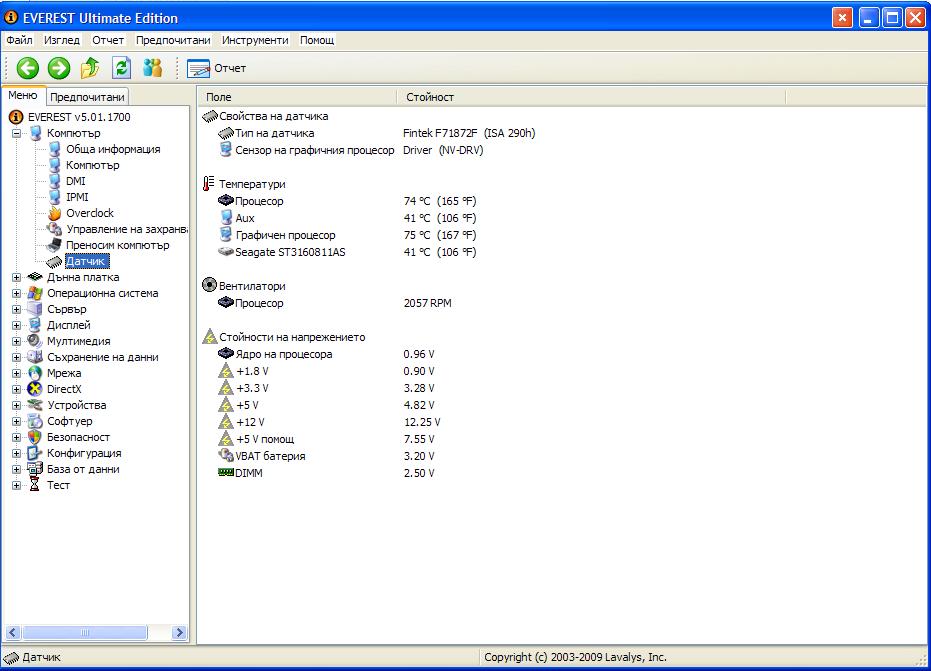Go forward with the green right arrow
The height and width of the screenshot is (671, 931).
[59, 68]
